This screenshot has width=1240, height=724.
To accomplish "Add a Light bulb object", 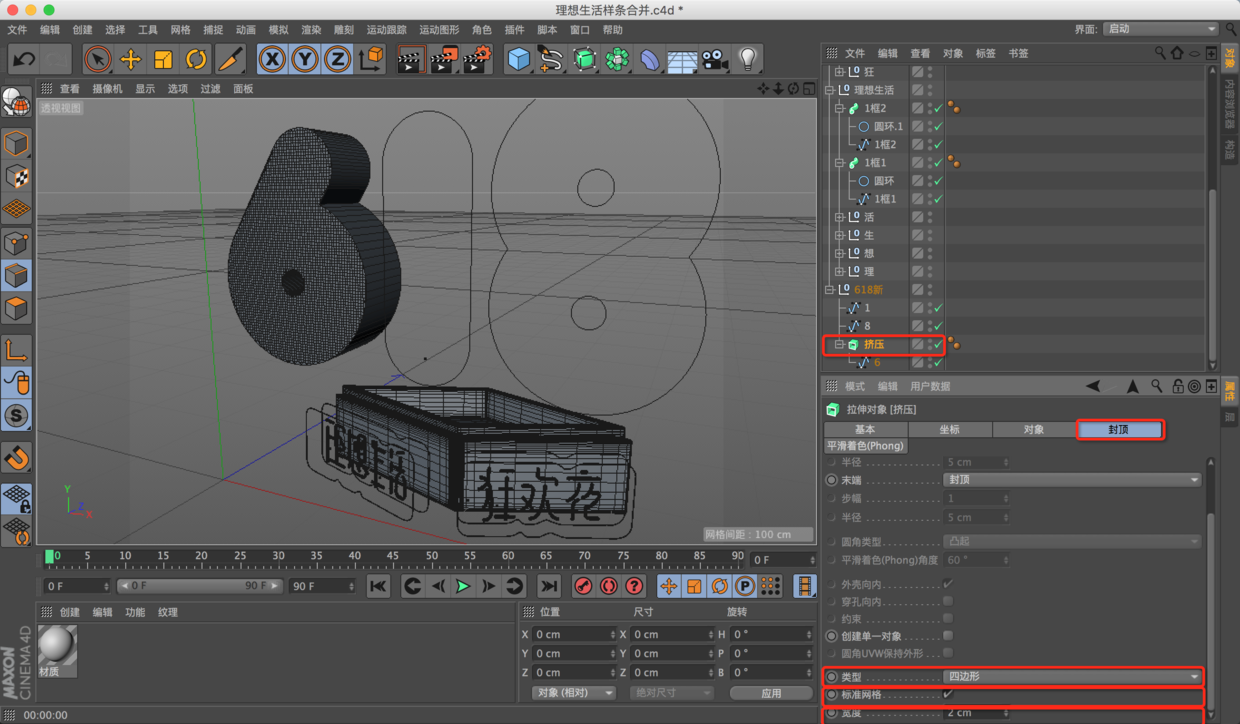I will point(747,59).
